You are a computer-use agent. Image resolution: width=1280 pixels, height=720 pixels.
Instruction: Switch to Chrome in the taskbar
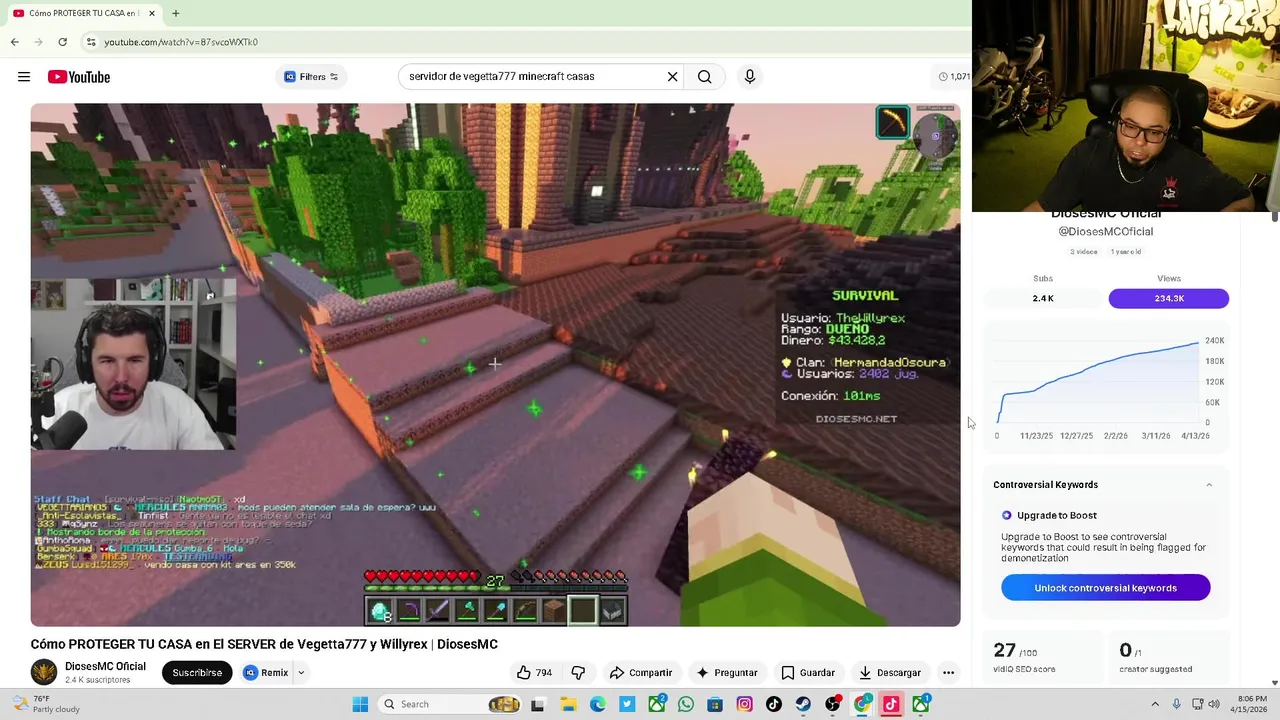coord(862,704)
